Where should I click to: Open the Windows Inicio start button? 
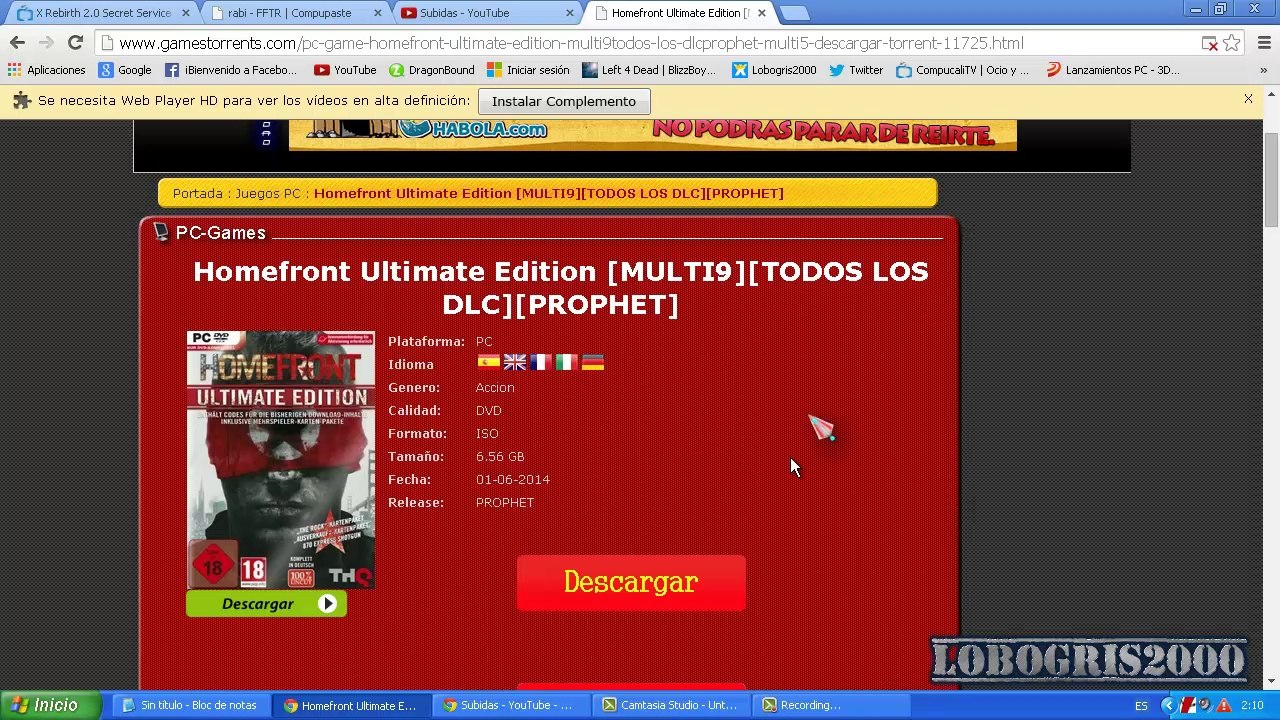(50, 705)
